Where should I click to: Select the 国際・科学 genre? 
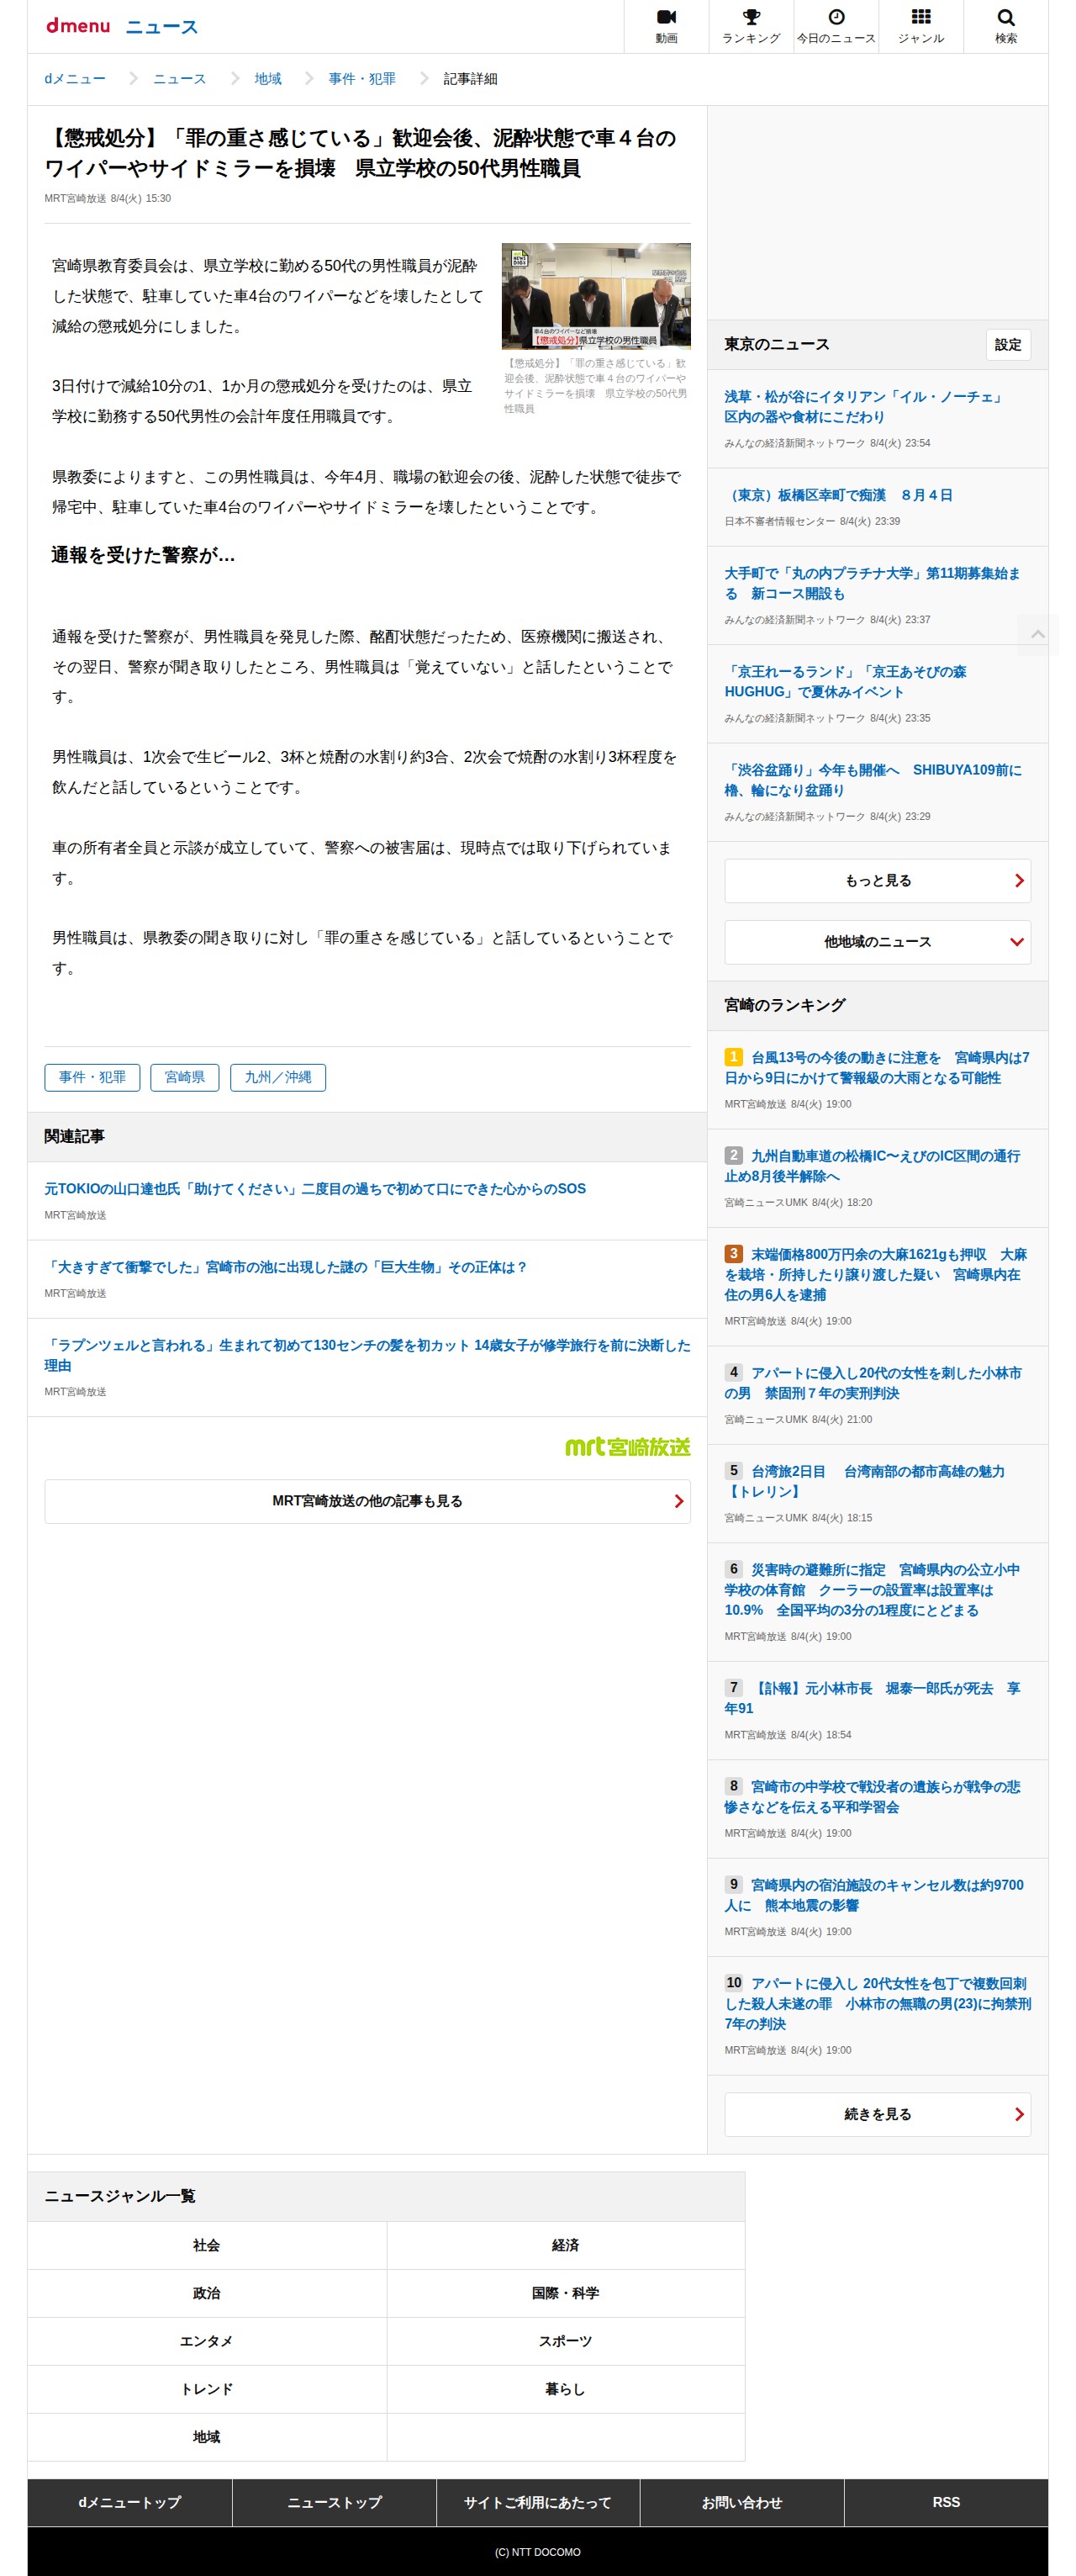(x=566, y=2293)
